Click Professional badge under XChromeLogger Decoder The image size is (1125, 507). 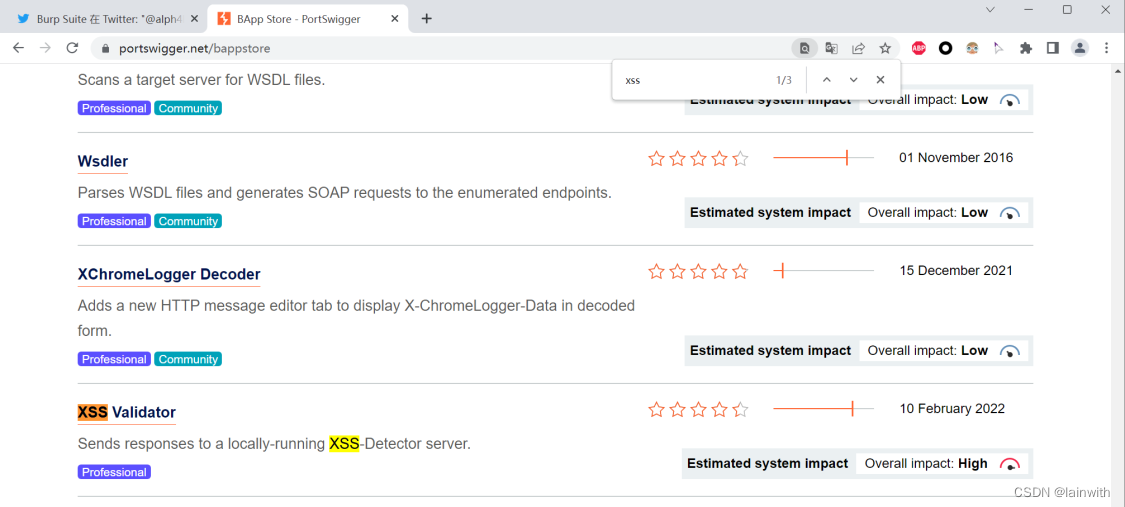point(114,359)
